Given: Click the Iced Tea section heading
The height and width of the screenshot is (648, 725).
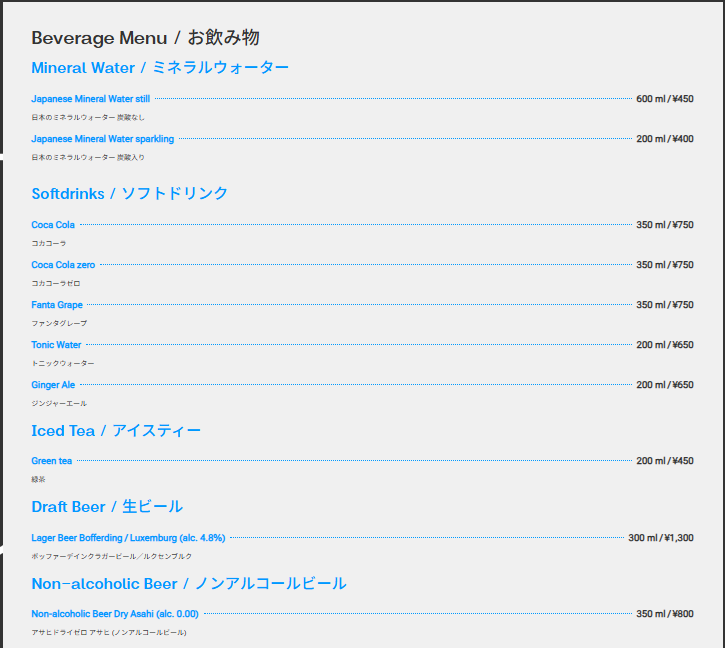Looking at the screenshot, I should [116, 431].
